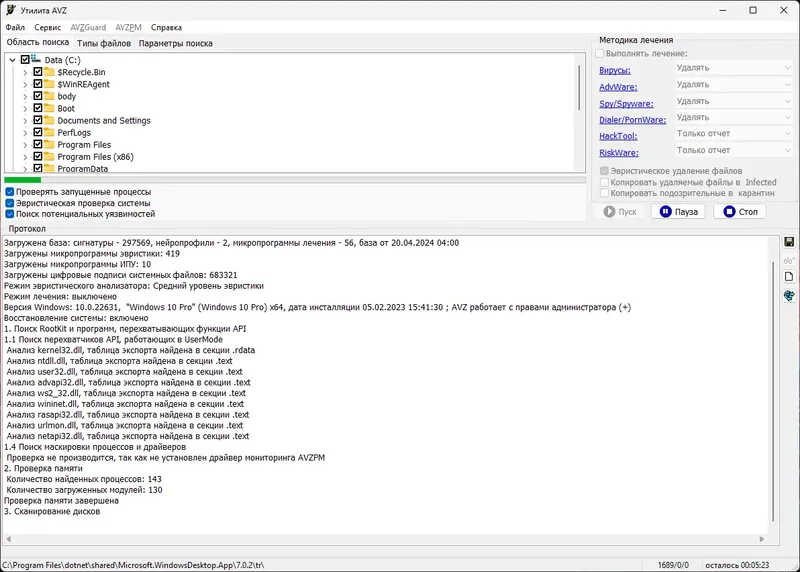Open the Вирусы action dropdown
The width and height of the screenshot is (800, 572).
[733, 68]
